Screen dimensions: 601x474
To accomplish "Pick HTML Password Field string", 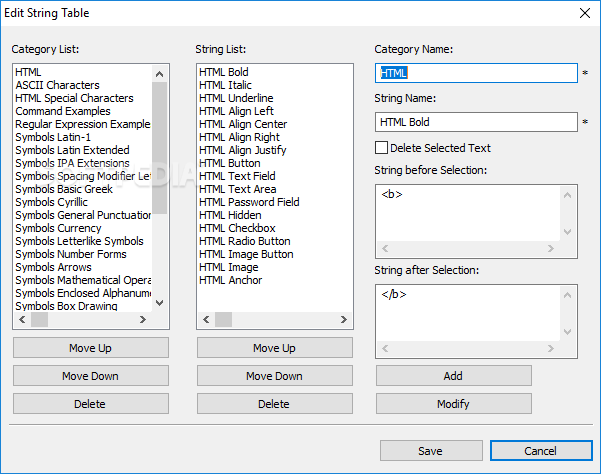I will click(249, 202).
